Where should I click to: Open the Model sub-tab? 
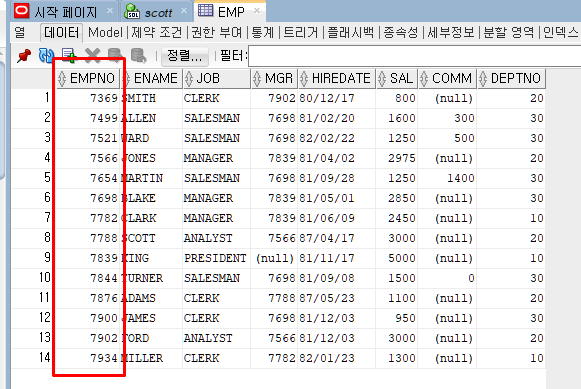click(105, 33)
